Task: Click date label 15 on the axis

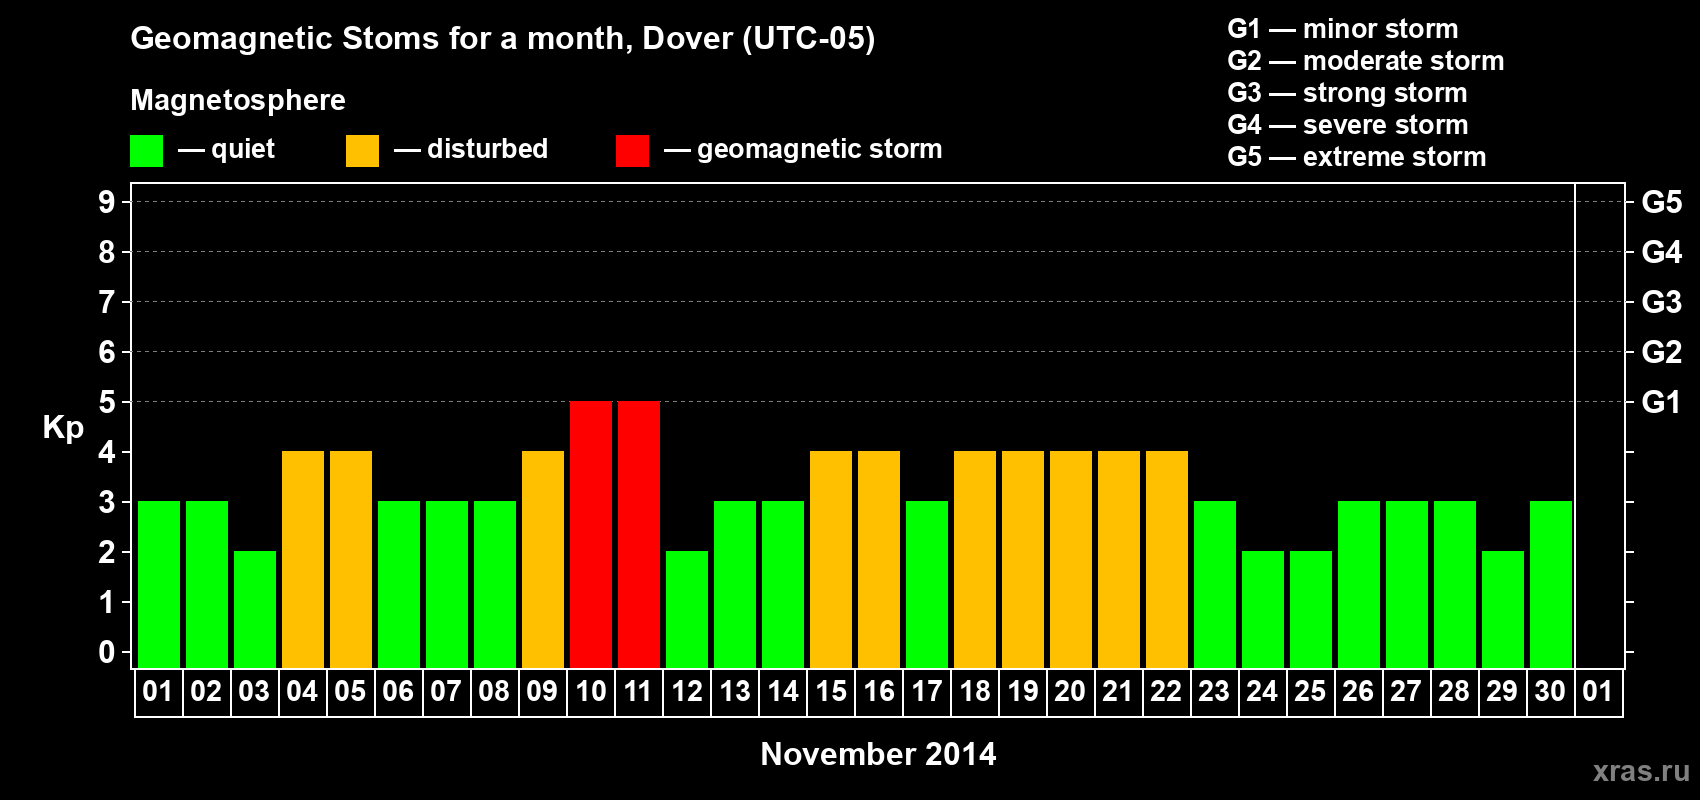Action: coord(831,692)
